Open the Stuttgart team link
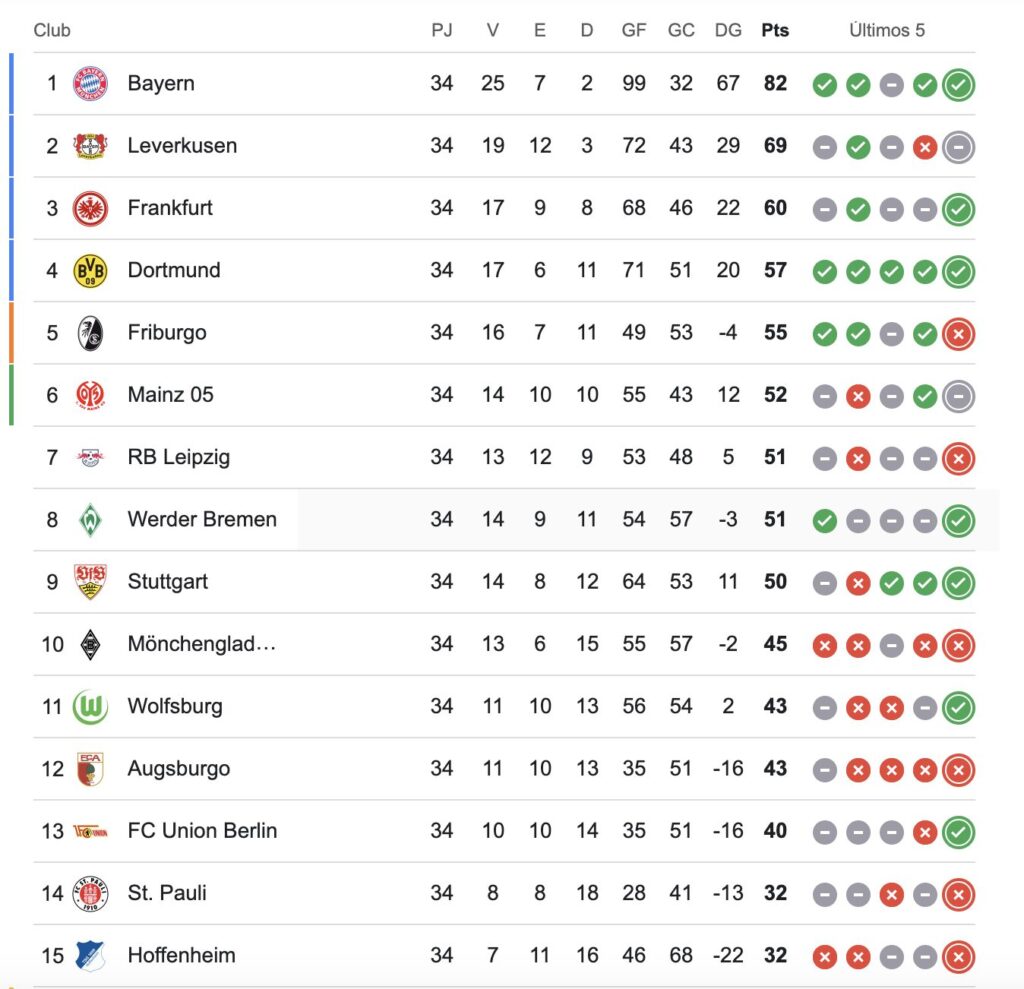1024x989 pixels. click(x=168, y=581)
